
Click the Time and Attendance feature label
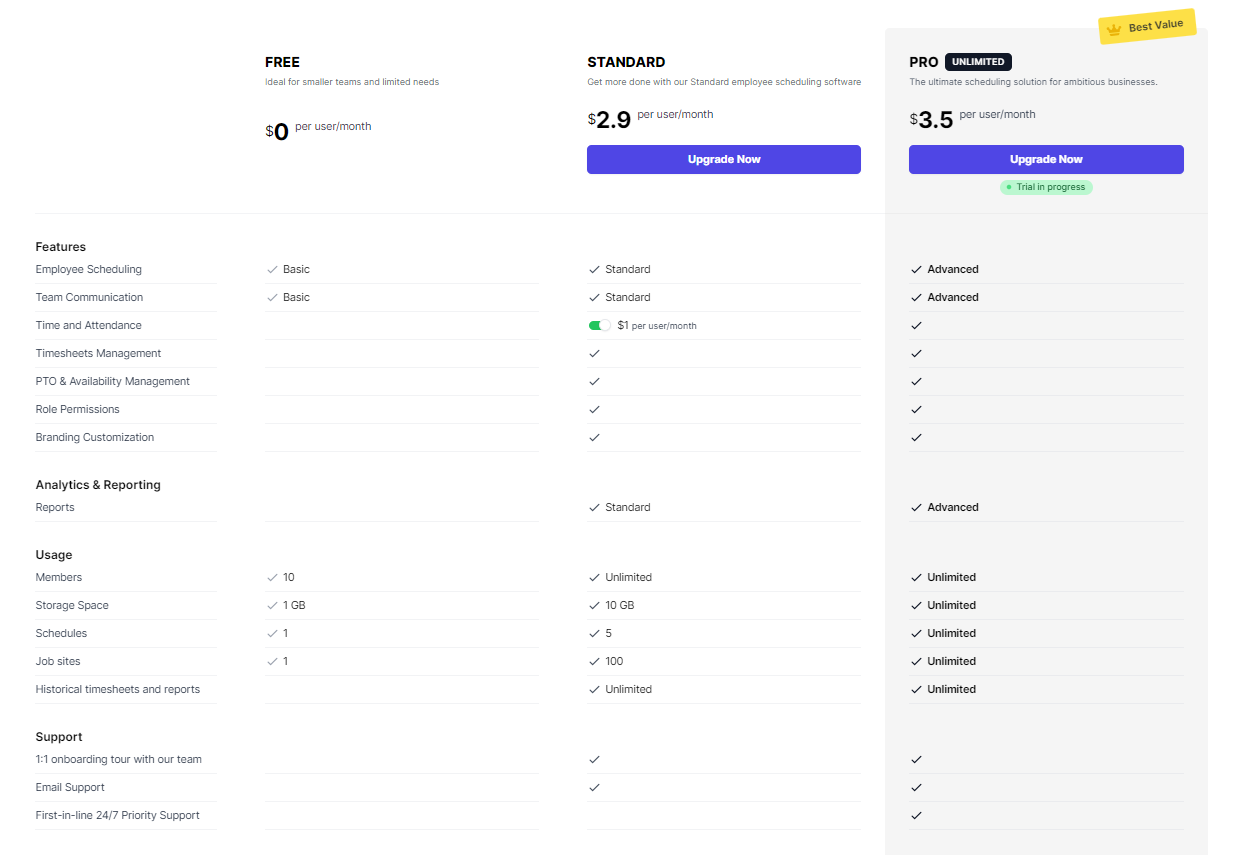[x=89, y=325]
